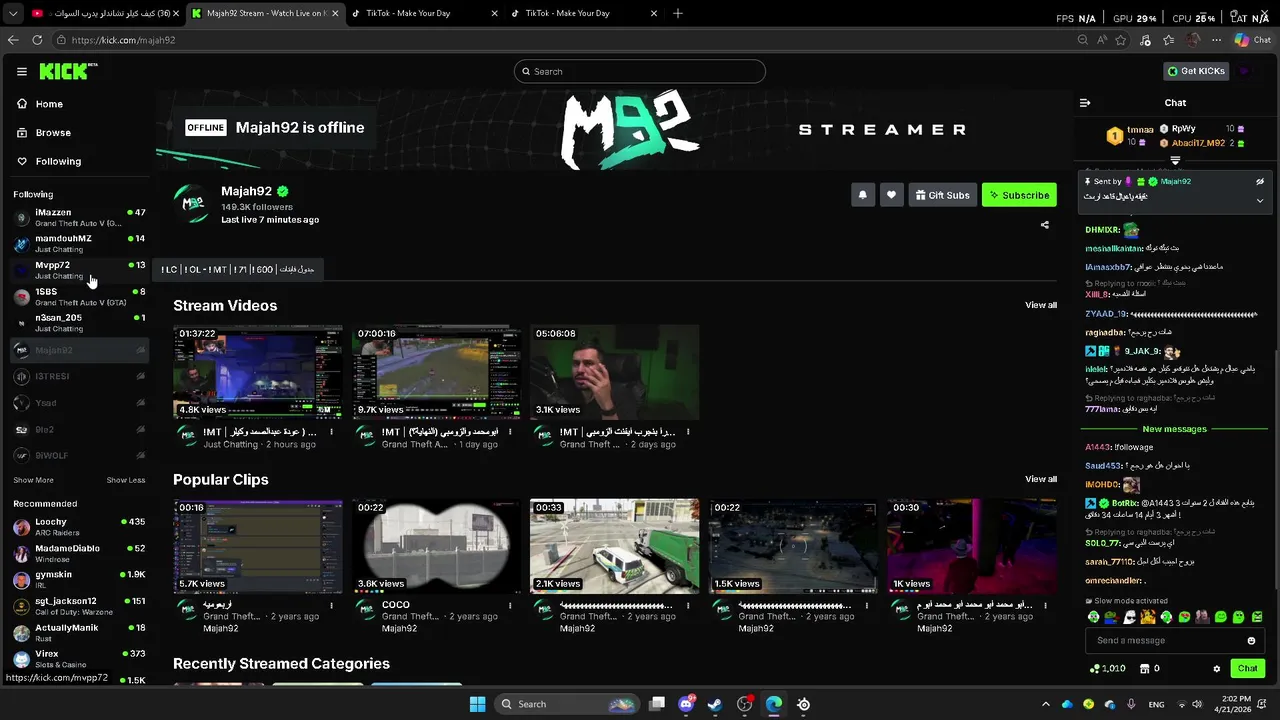
Task: Open options for 05:06:08 video
Action: pos(687,432)
